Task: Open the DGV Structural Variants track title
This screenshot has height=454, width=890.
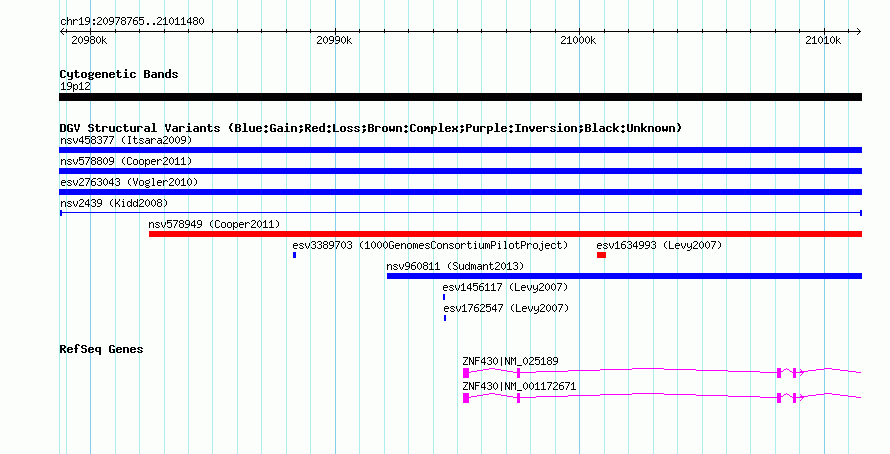Action: point(371,128)
